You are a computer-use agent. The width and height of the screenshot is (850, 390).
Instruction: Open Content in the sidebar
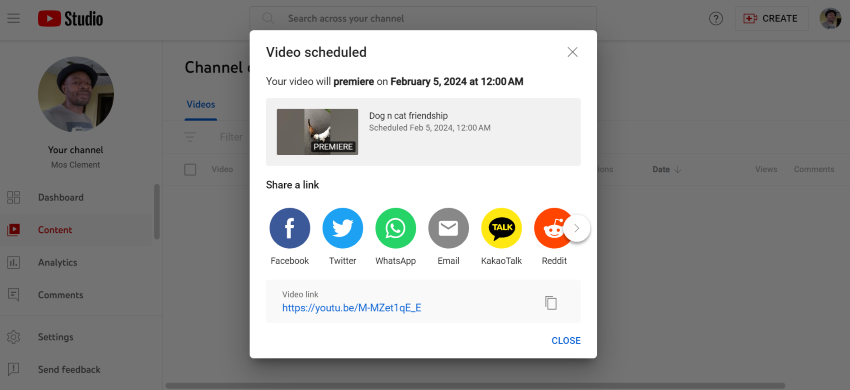point(76,230)
